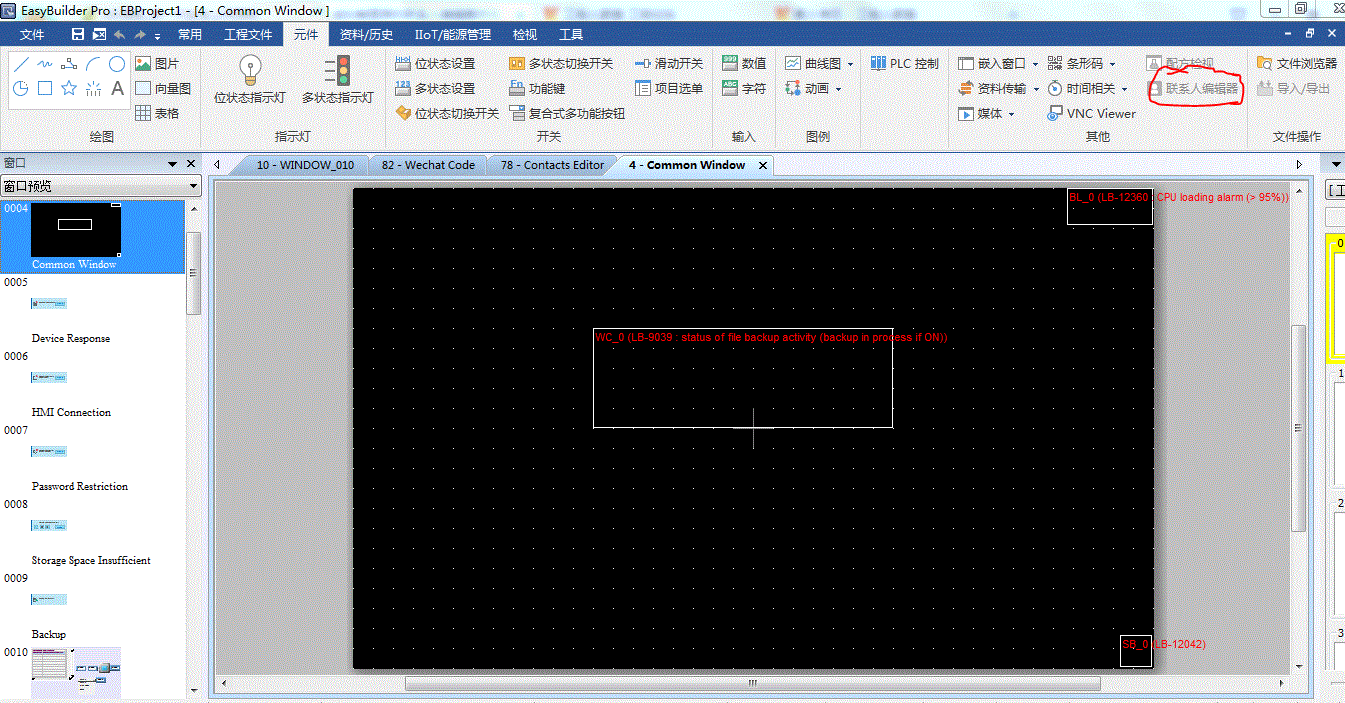Click the 文件浏览器 button

(1296, 63)
